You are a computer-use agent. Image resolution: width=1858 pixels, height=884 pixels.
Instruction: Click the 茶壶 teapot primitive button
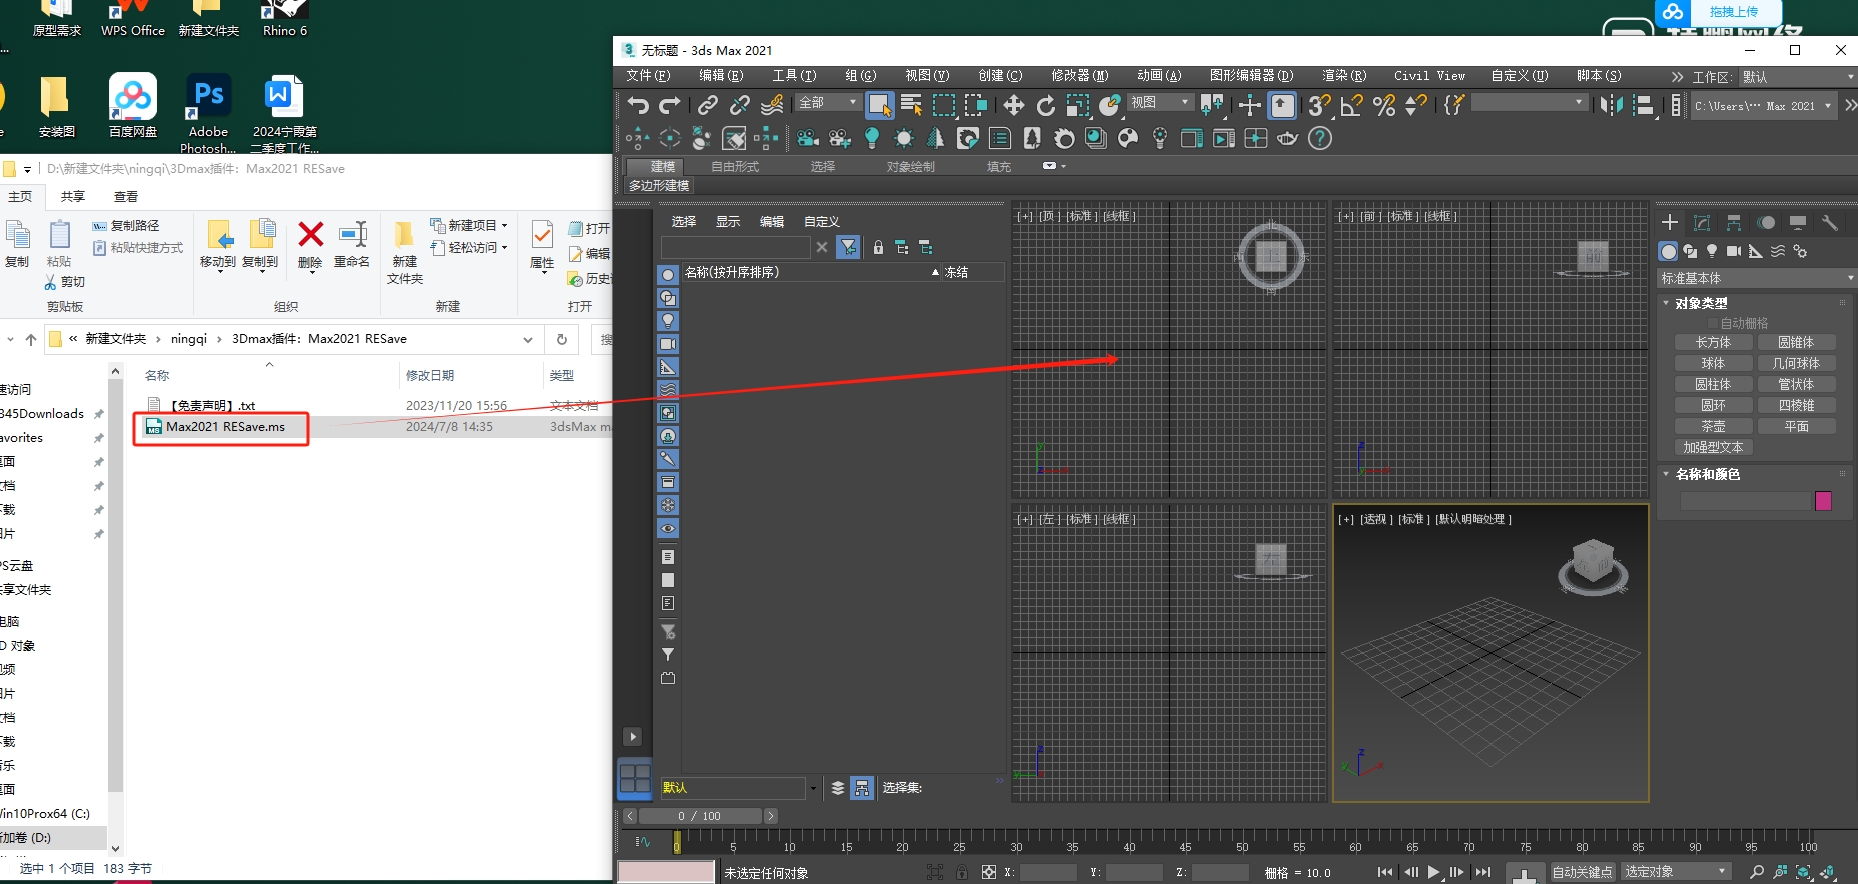1713,426
